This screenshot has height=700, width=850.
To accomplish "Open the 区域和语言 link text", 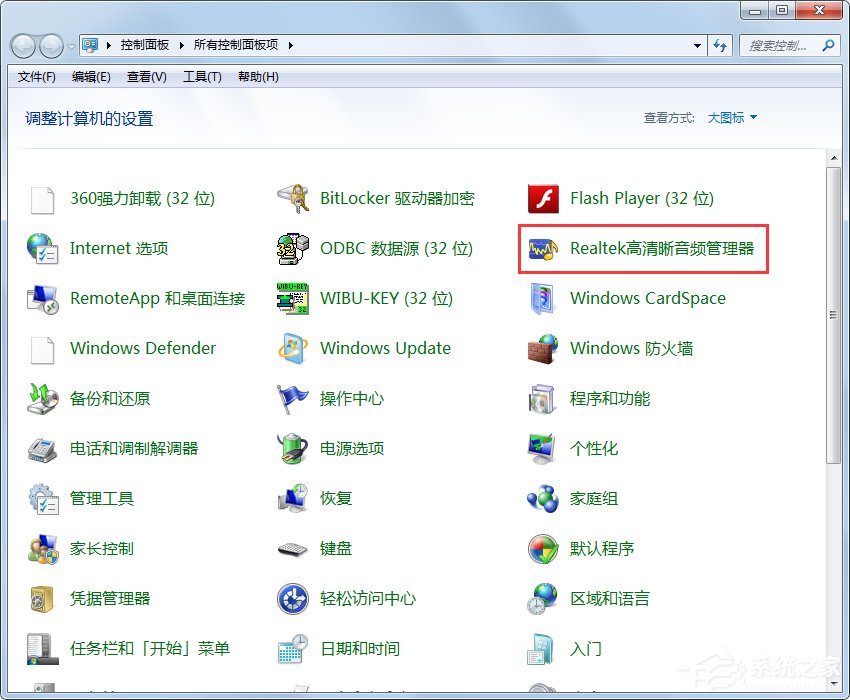I will tap(610, 599).
